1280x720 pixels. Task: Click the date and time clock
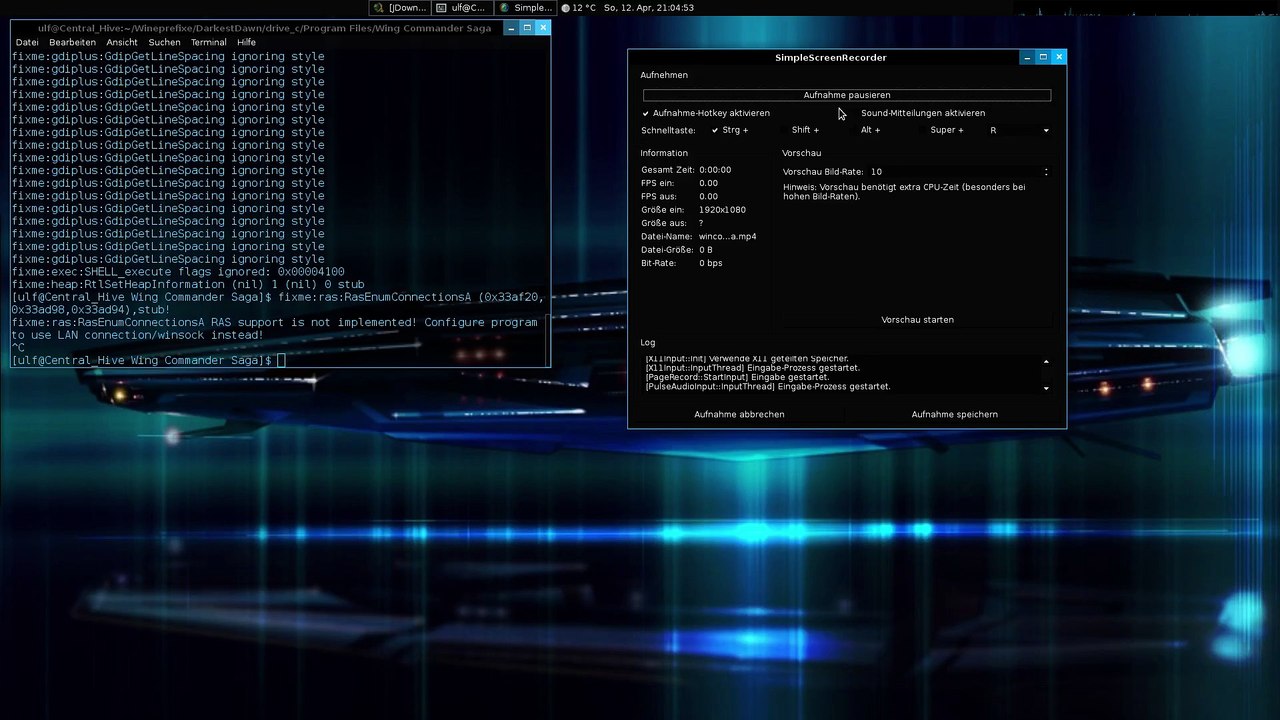[648, 8]
